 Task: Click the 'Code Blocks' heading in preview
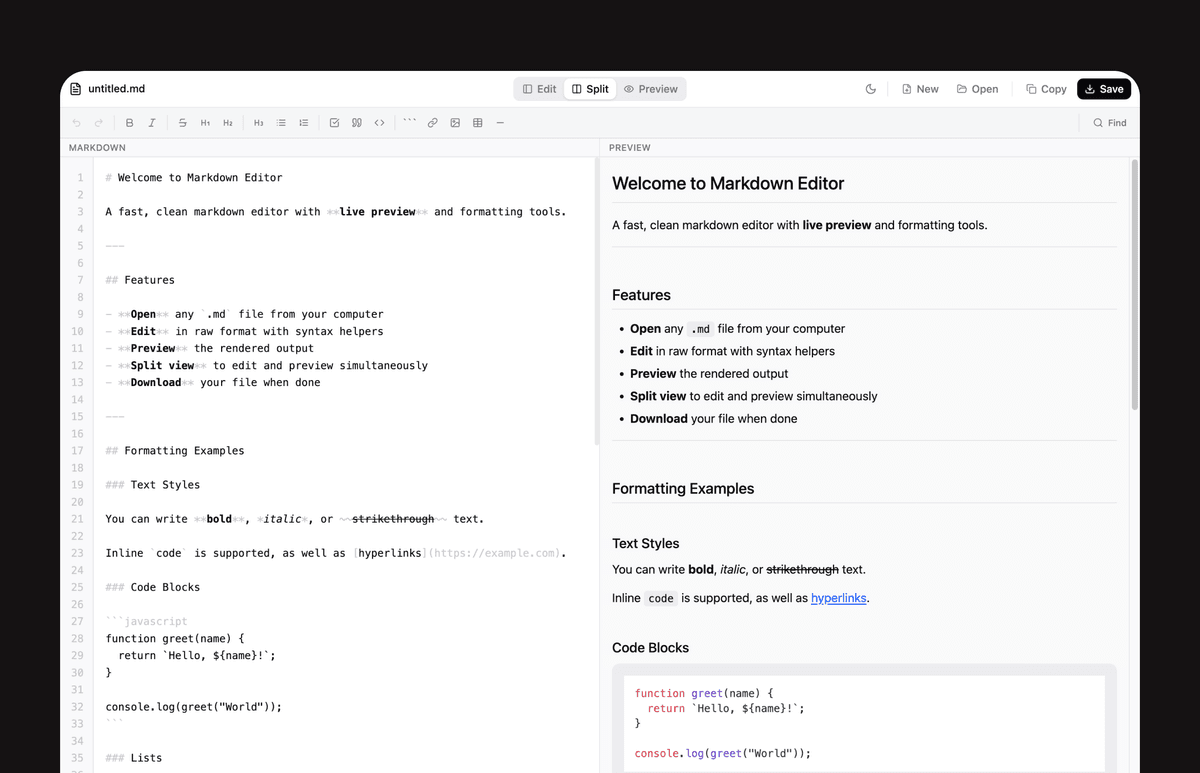[x=651, y=648]
